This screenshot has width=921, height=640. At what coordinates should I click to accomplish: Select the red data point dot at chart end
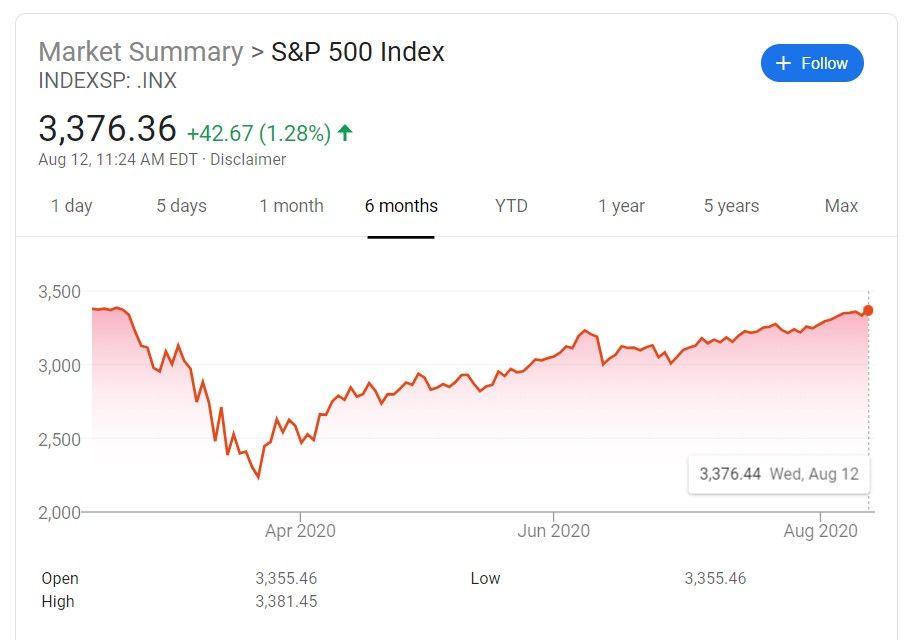tap(869, 310)
